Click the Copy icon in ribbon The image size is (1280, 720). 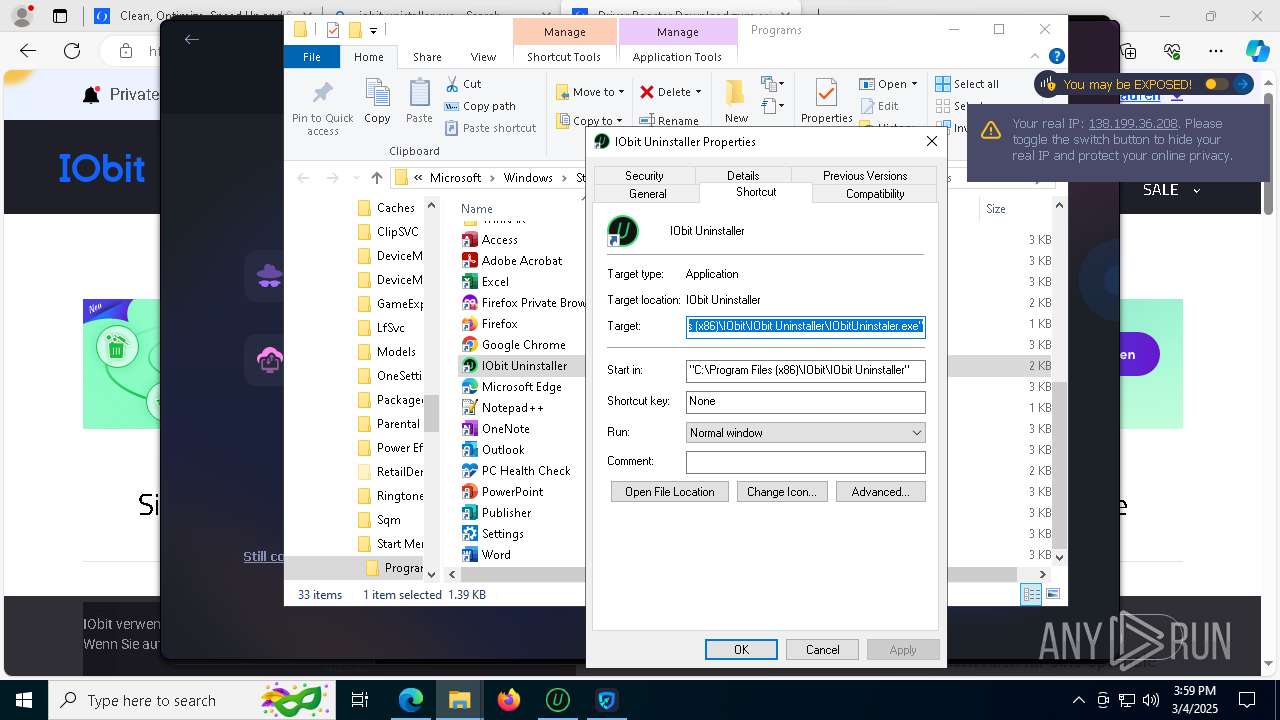pos(377,94)
